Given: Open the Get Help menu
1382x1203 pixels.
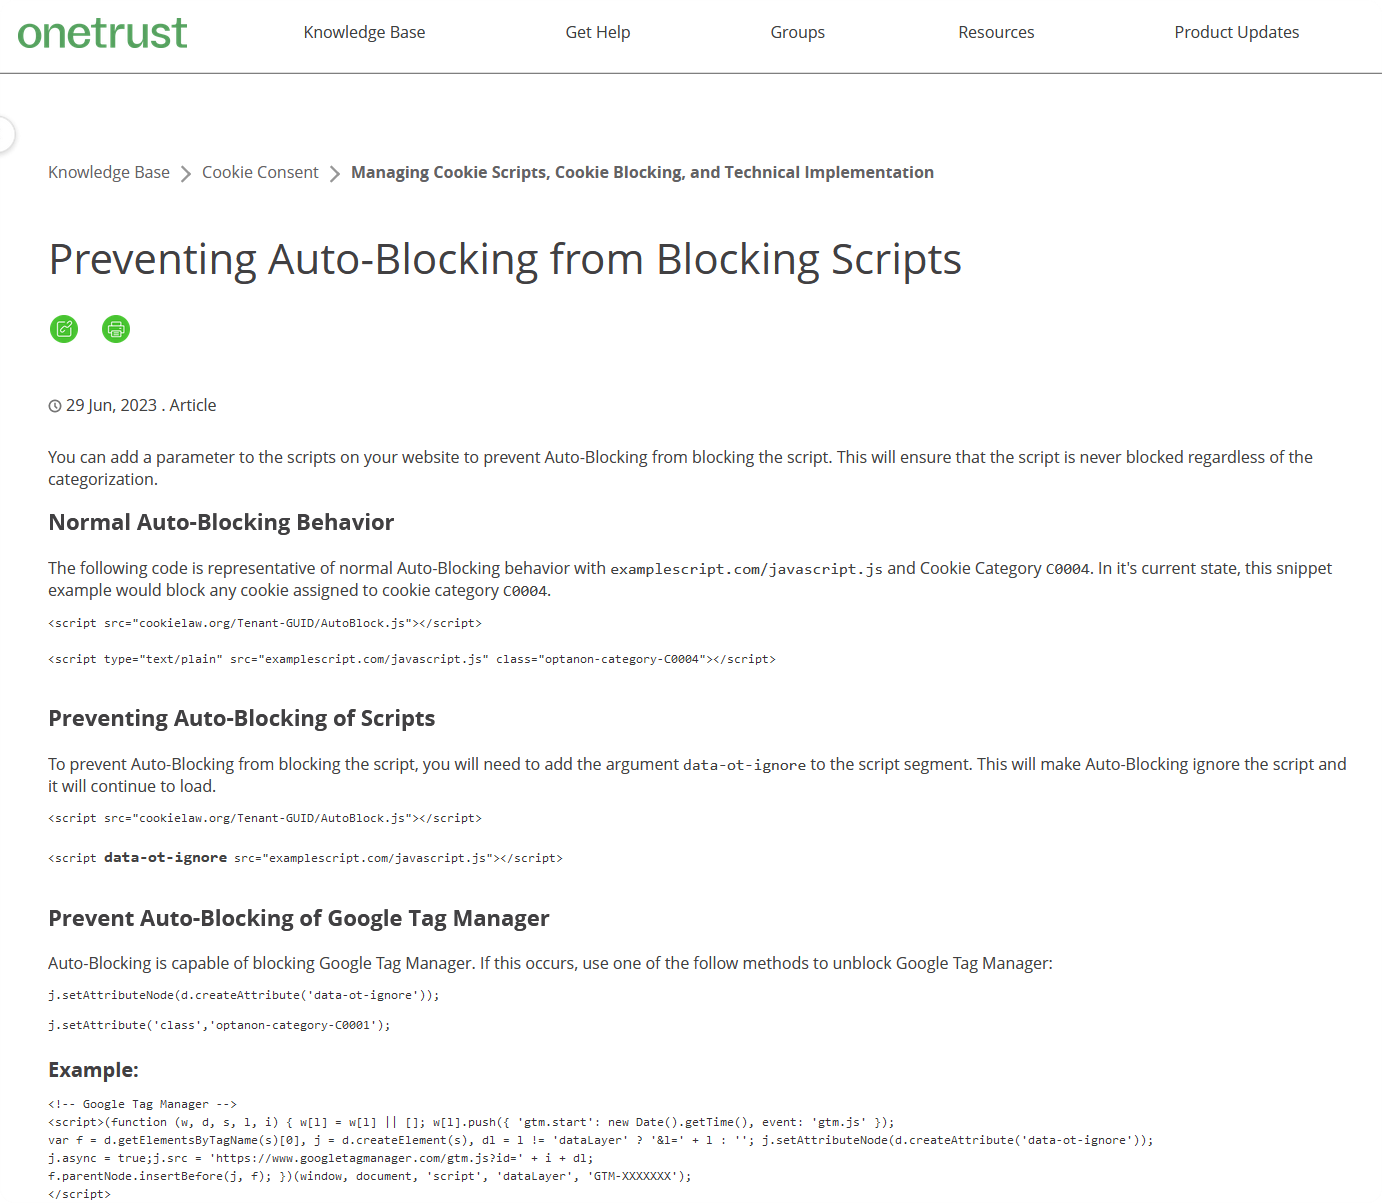Looking at the screenshot, I should point(598,32).
